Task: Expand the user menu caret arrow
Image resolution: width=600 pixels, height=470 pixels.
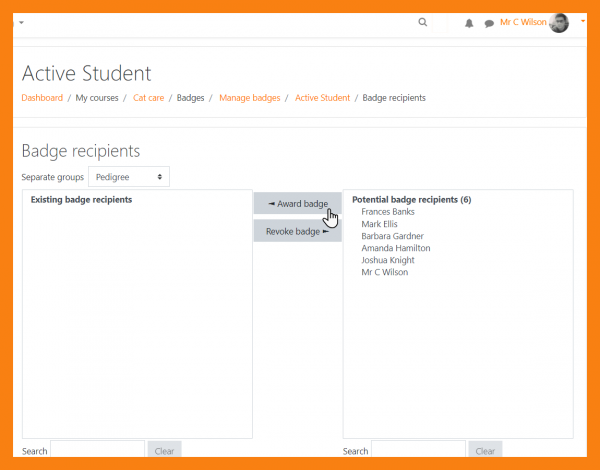Action: click(582, 21)
